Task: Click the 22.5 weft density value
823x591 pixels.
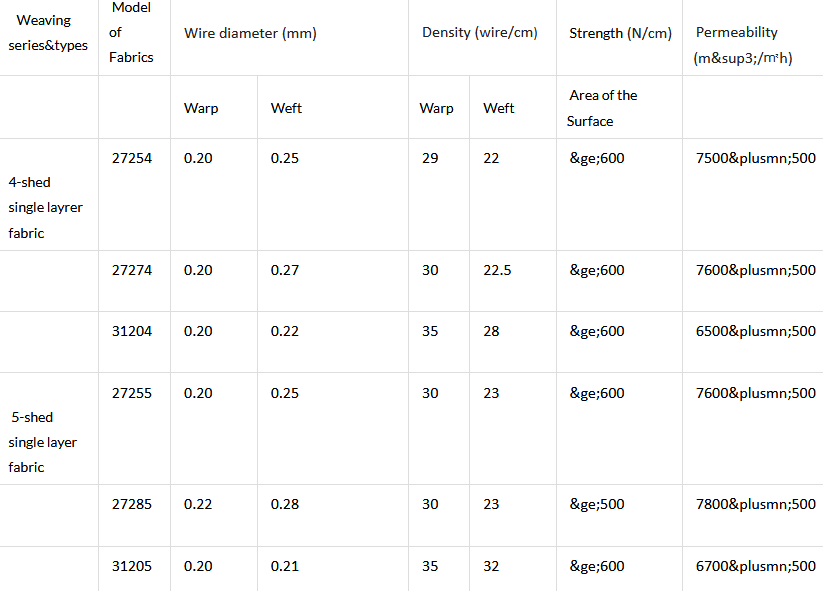Action: tap(498, 270)
